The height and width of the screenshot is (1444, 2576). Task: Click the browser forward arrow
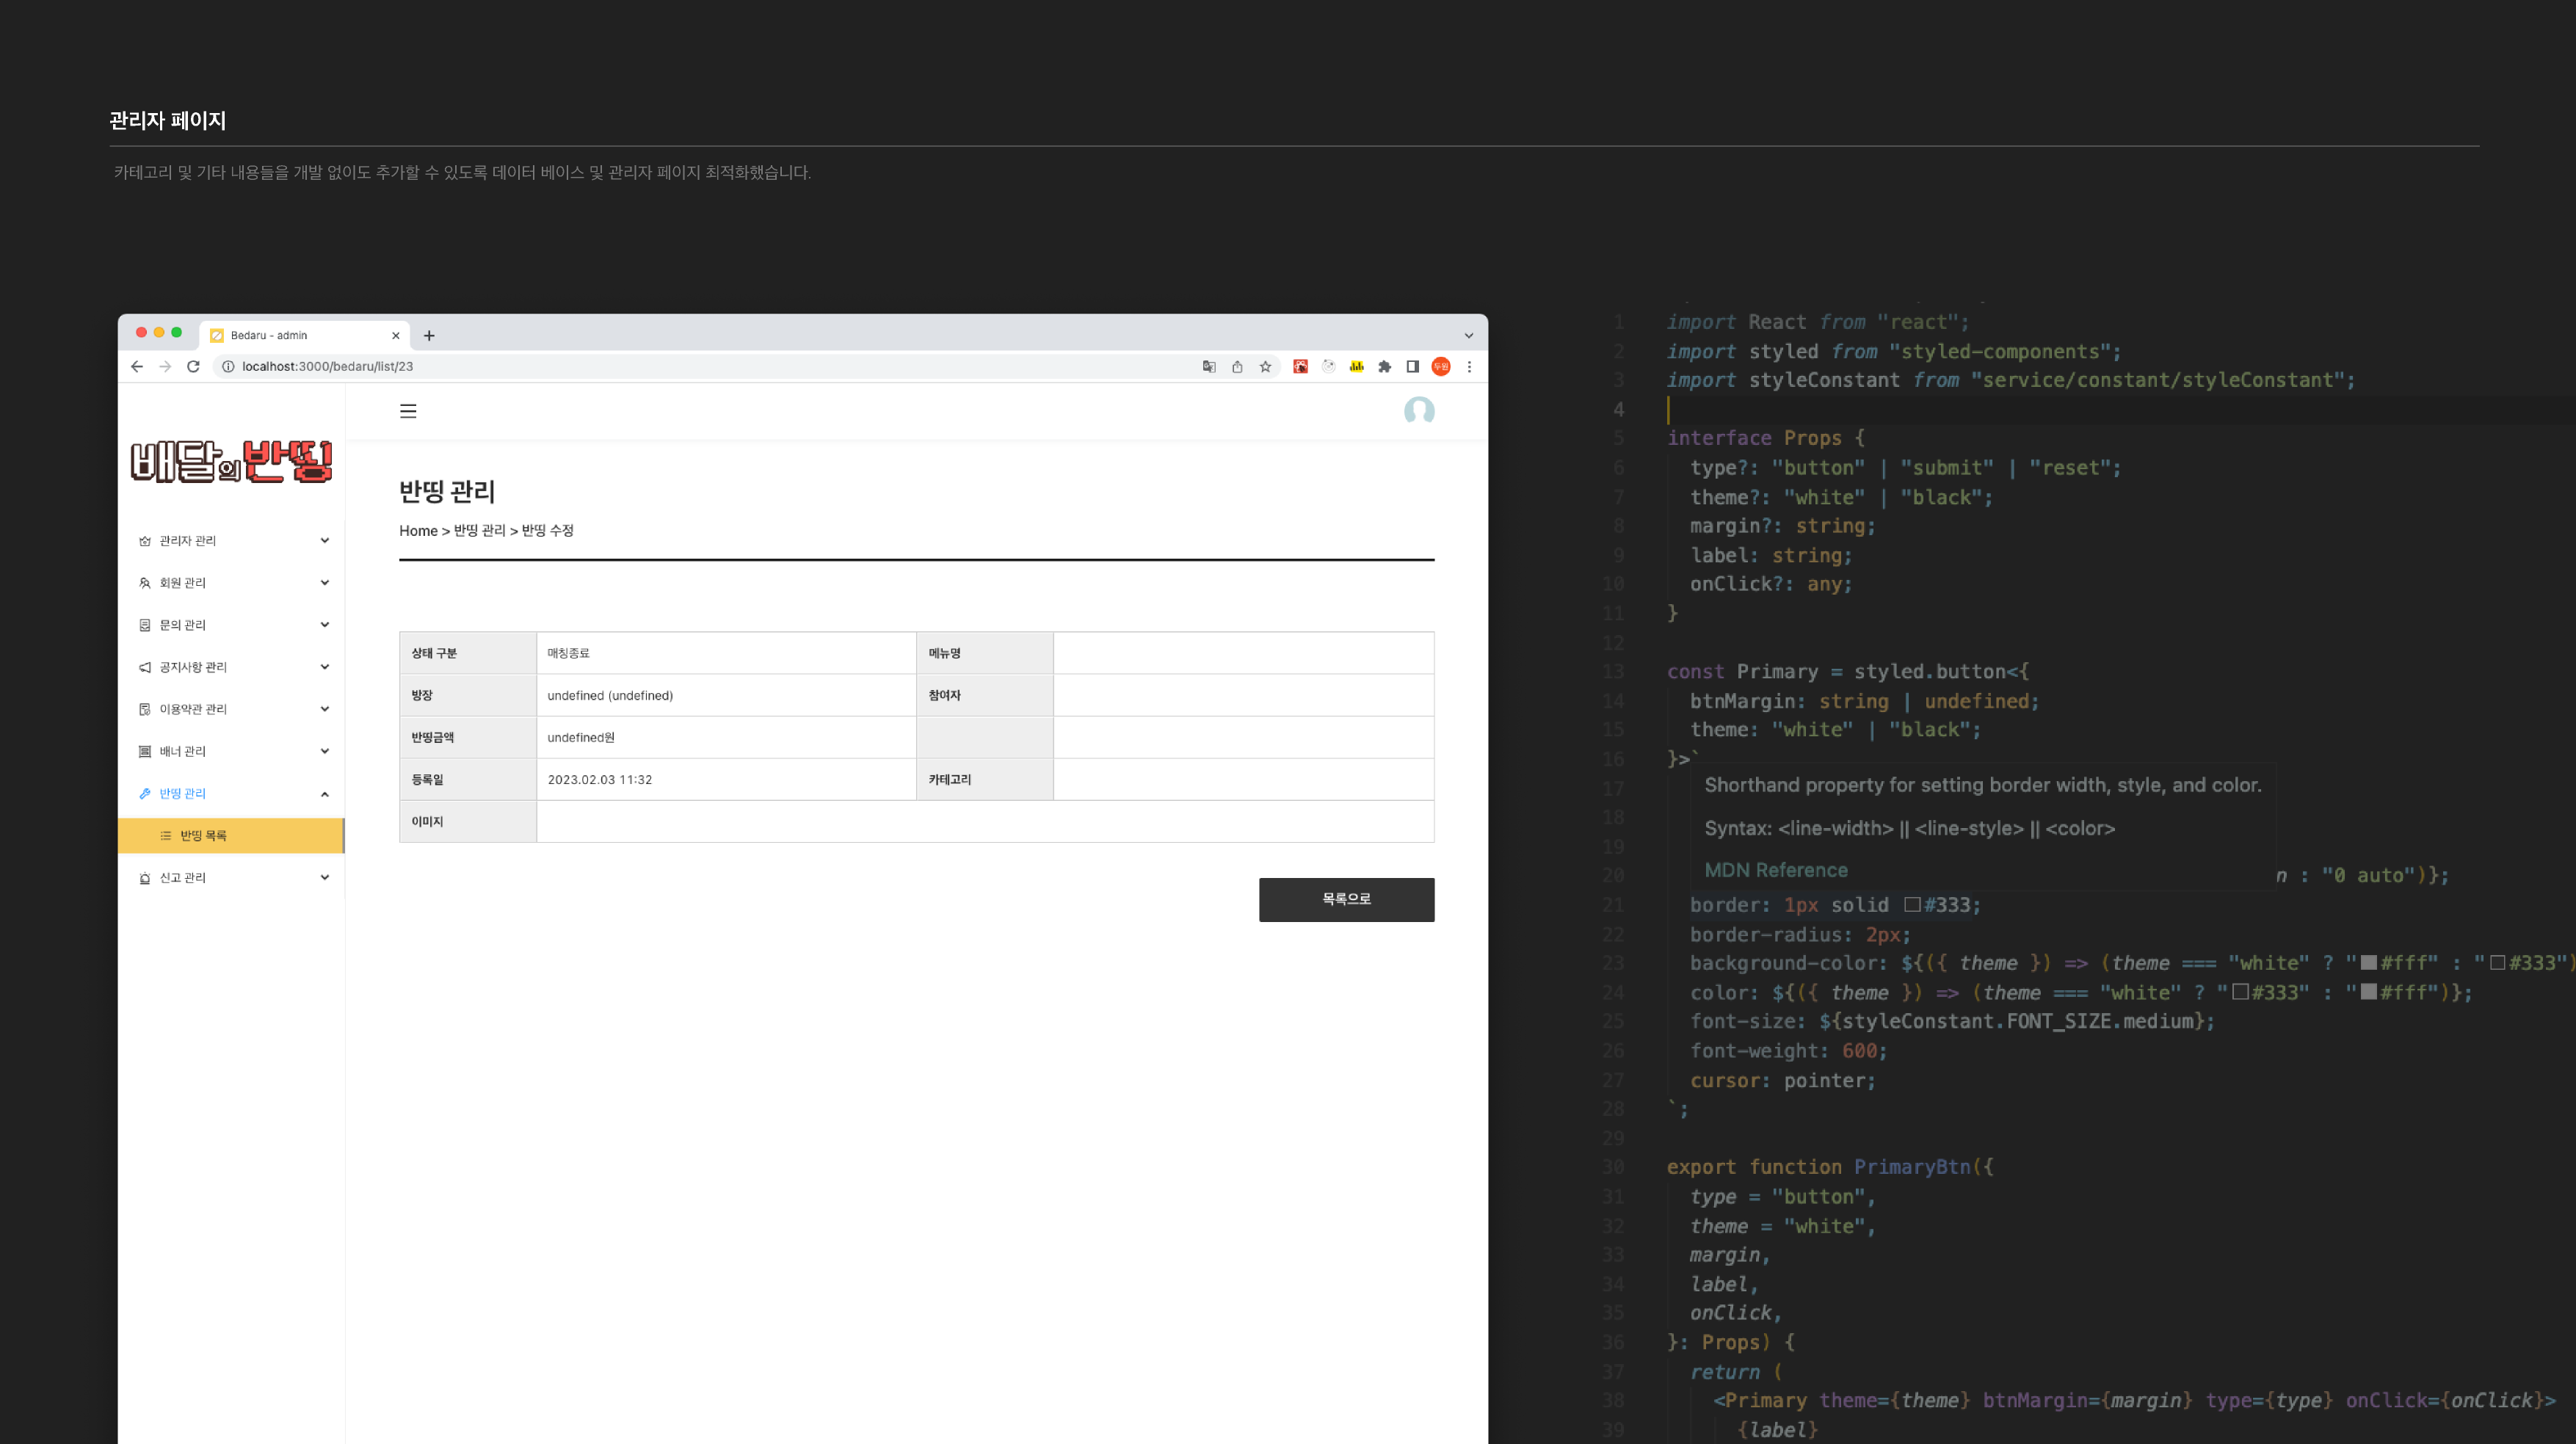[x=165, y=366]
